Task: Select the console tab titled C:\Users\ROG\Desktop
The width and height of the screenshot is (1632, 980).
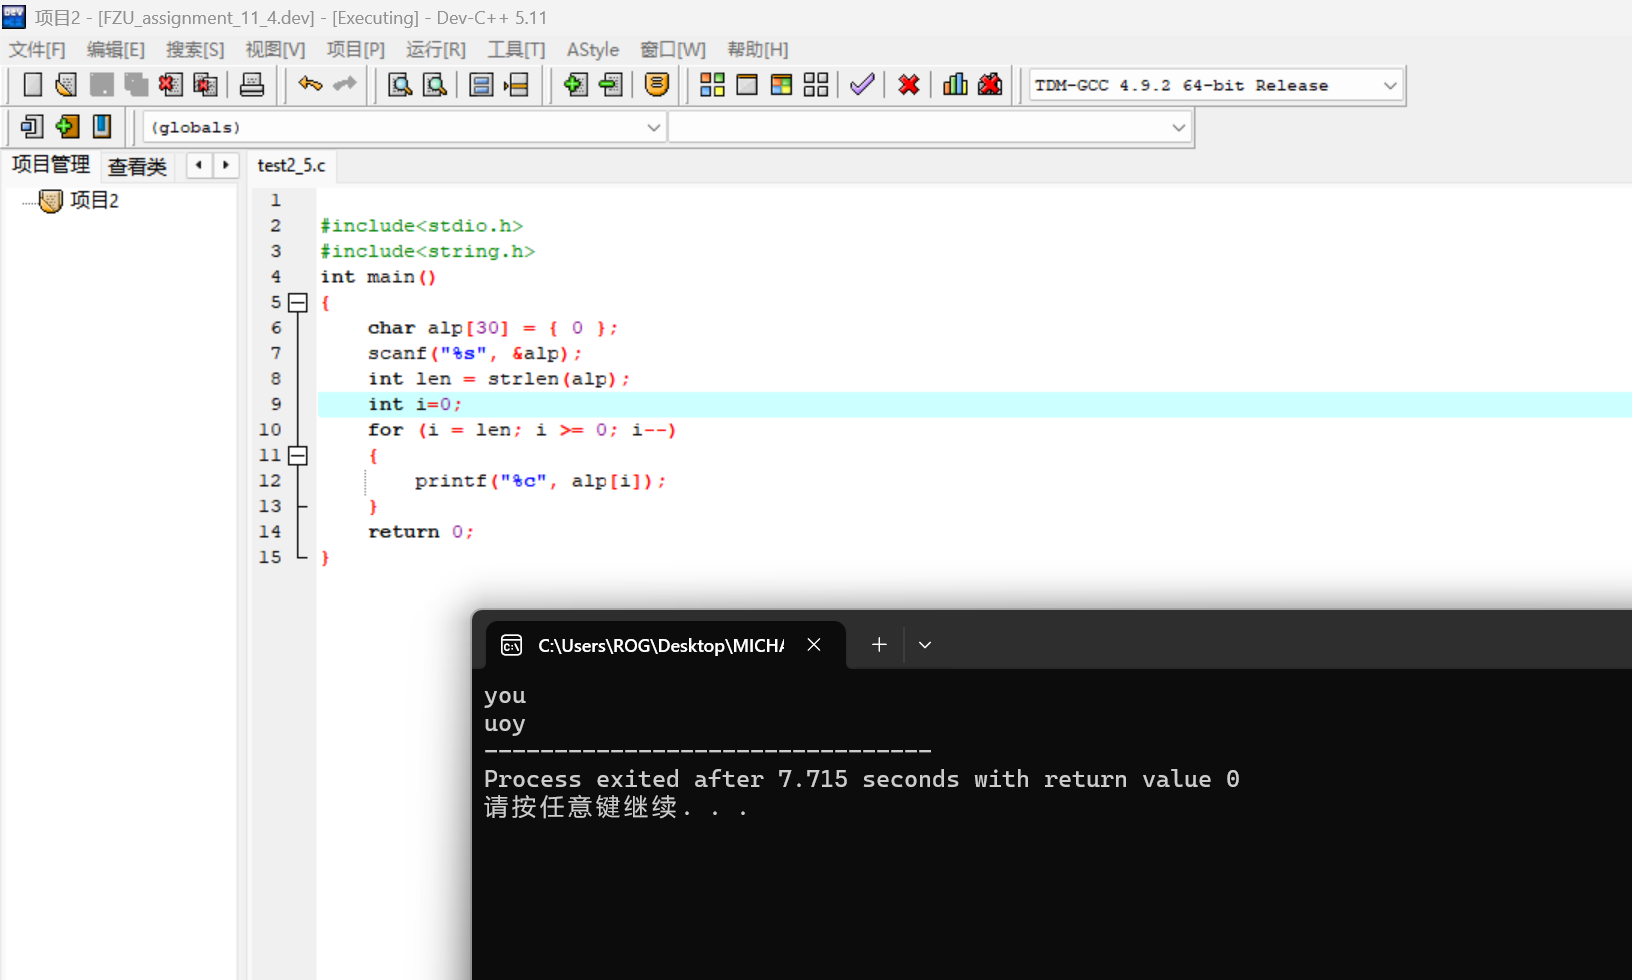Action: pyautogui.click(x=660, y=645)
